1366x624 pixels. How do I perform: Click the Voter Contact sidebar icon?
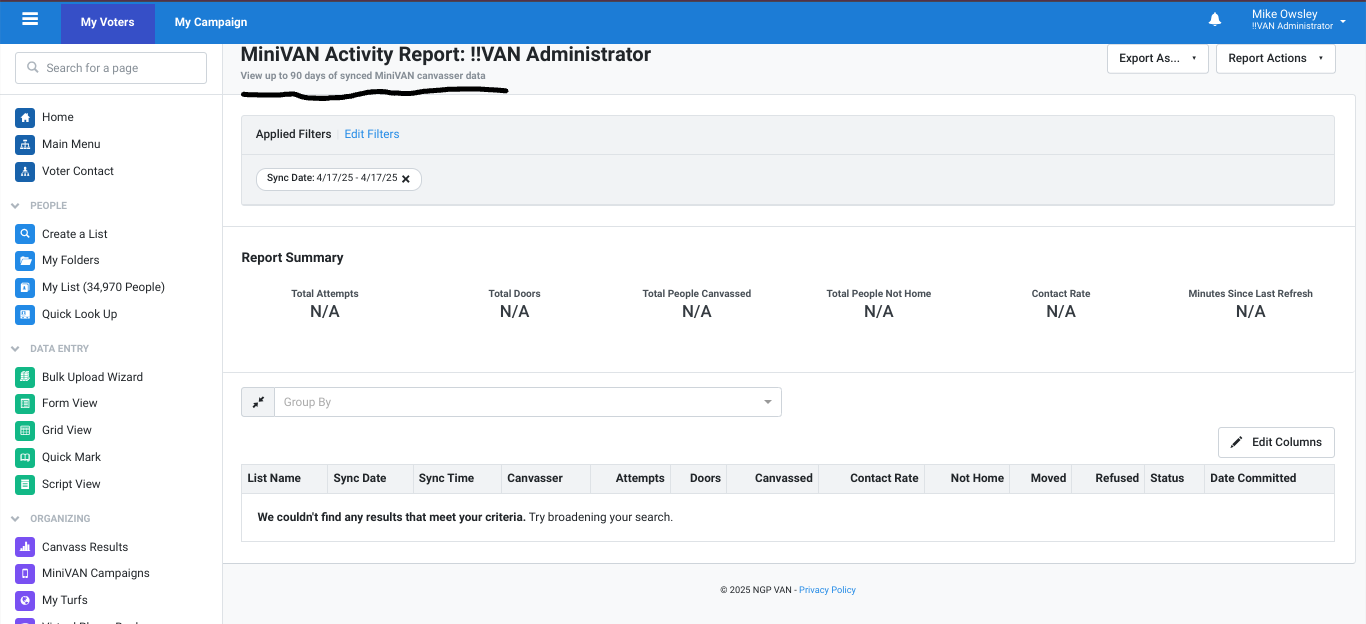coord(25,171)
